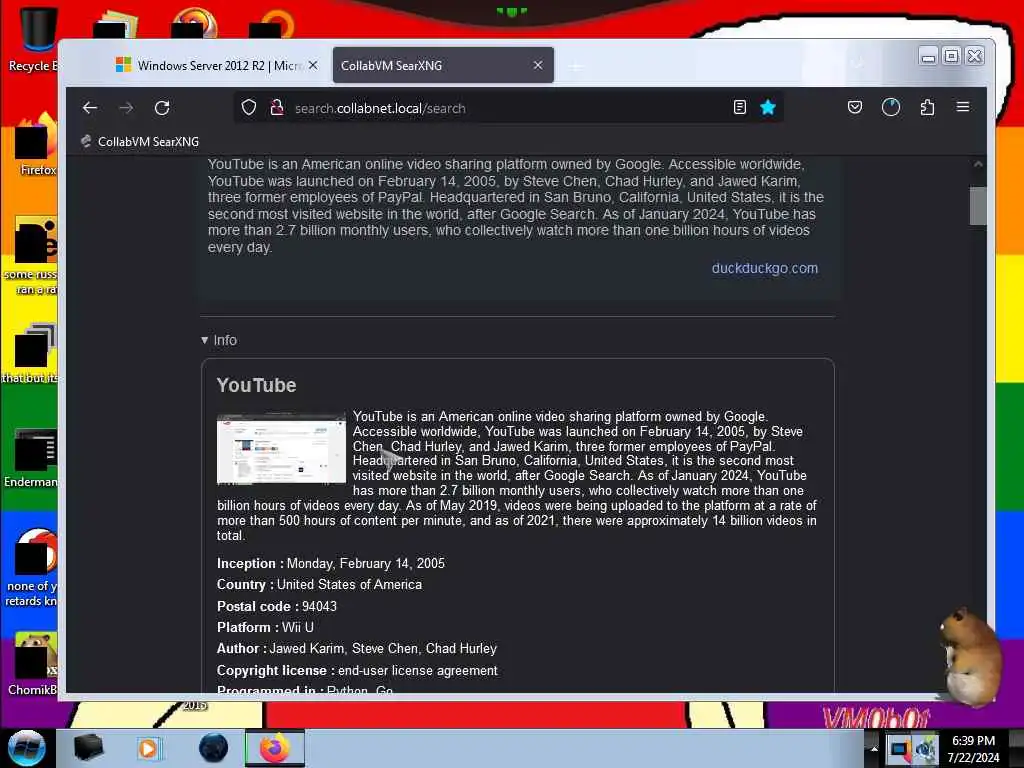The width and height of the screenshot is (1024, 768).
Task: Launch the media player taskbar icon
Action: click(148, 748)
